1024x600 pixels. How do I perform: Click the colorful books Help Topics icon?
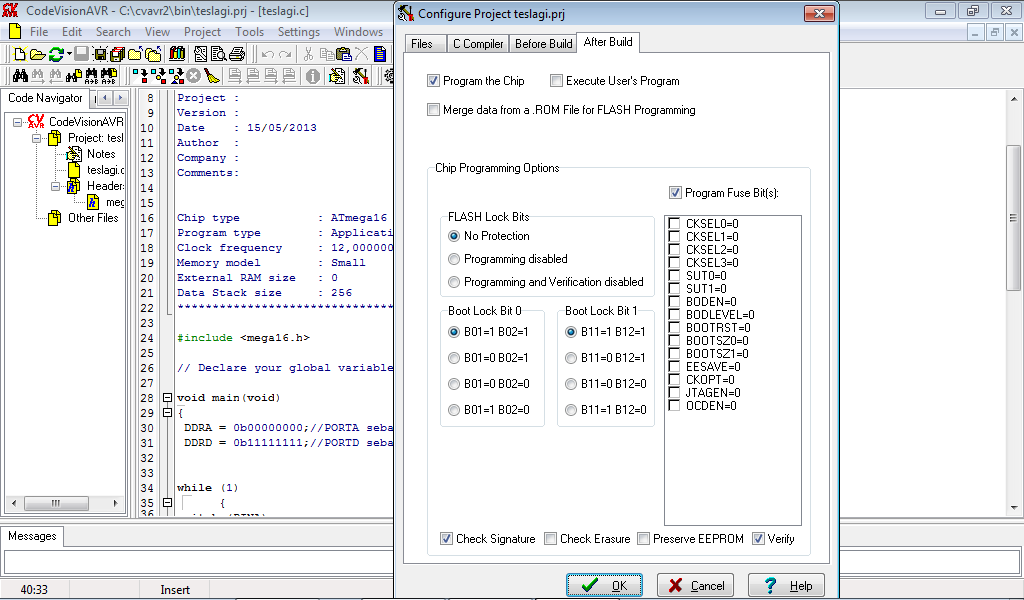(x=177, y=54)
